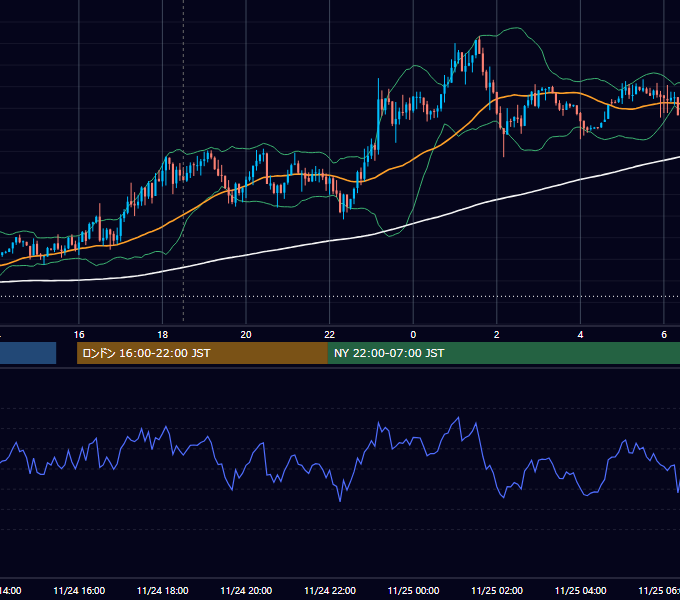680x600 pixels.
Task: Click the 11/24 16:00 date label
Action: point(79,591)
